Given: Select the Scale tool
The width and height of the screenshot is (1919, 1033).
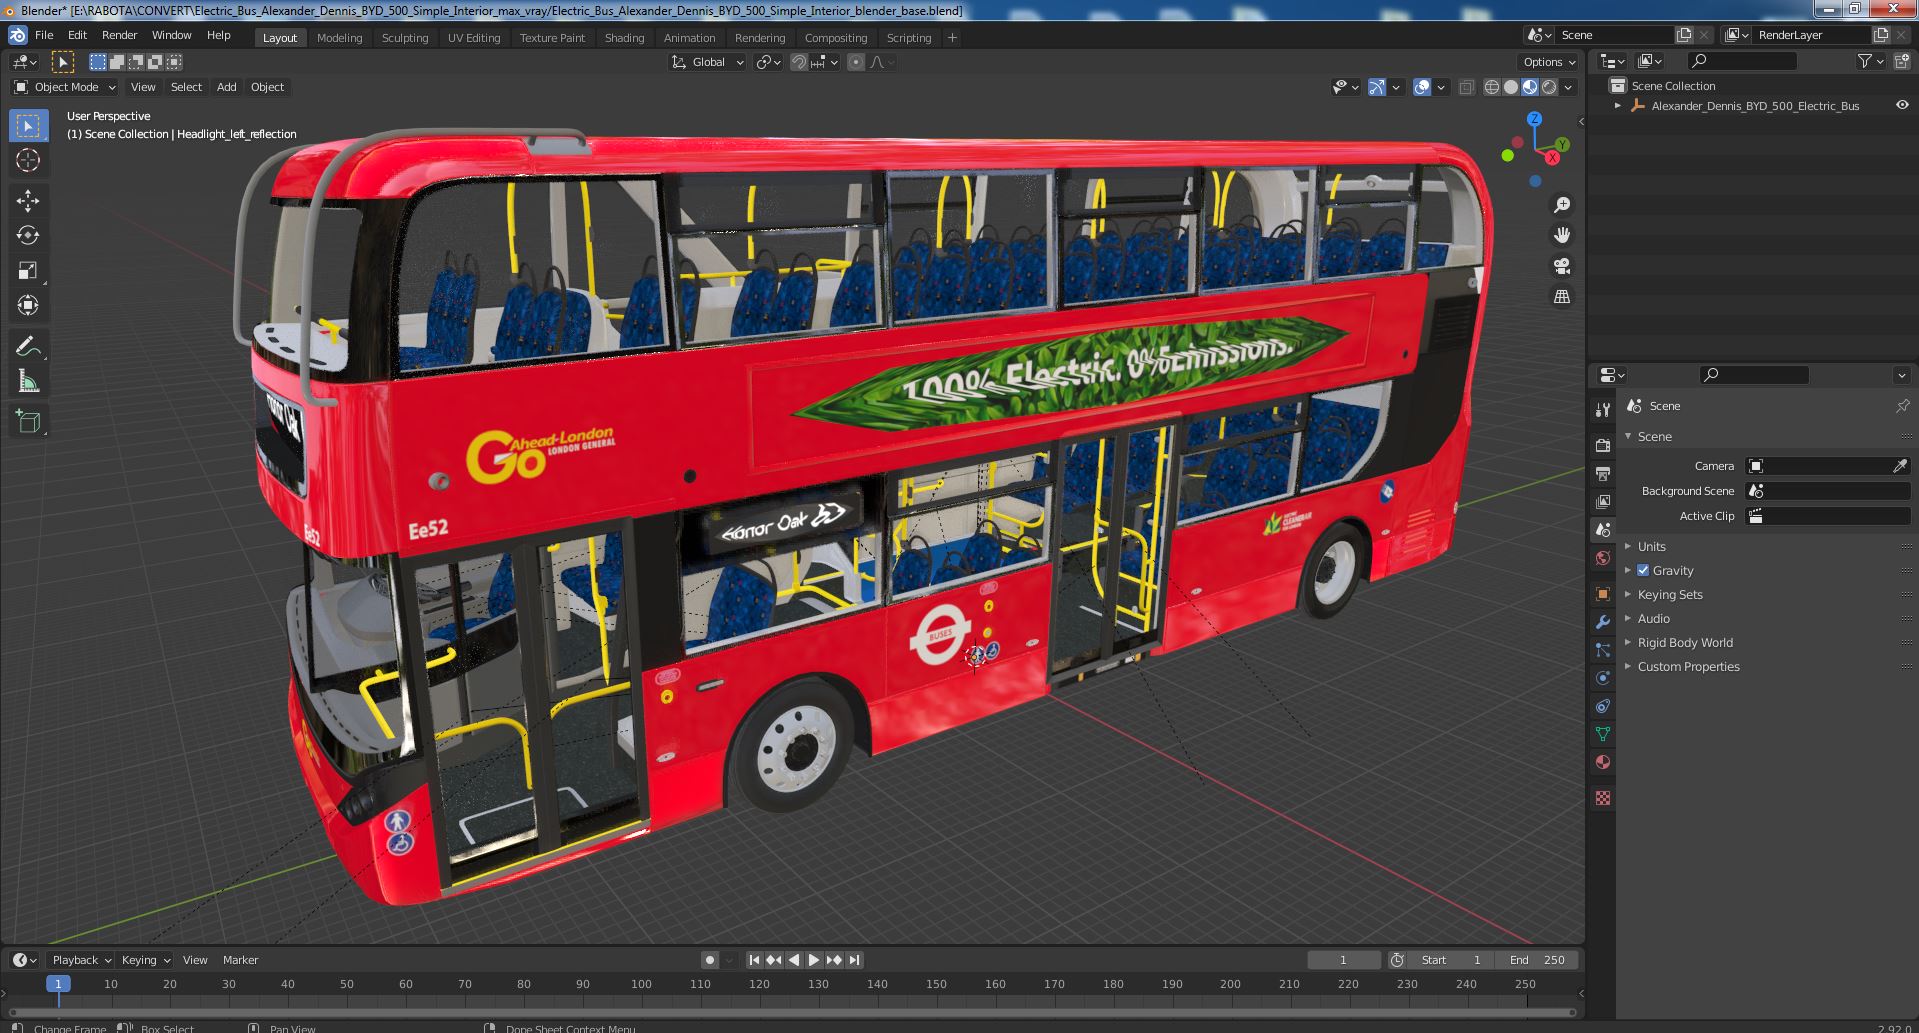Looking at the screenshot, I should [x=28, y=270].
